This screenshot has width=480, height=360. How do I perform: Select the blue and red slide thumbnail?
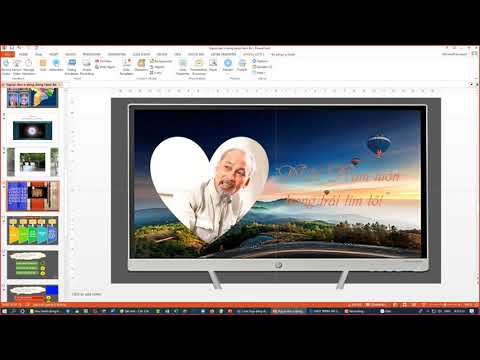pyautogui.click(x=33, y=196)
